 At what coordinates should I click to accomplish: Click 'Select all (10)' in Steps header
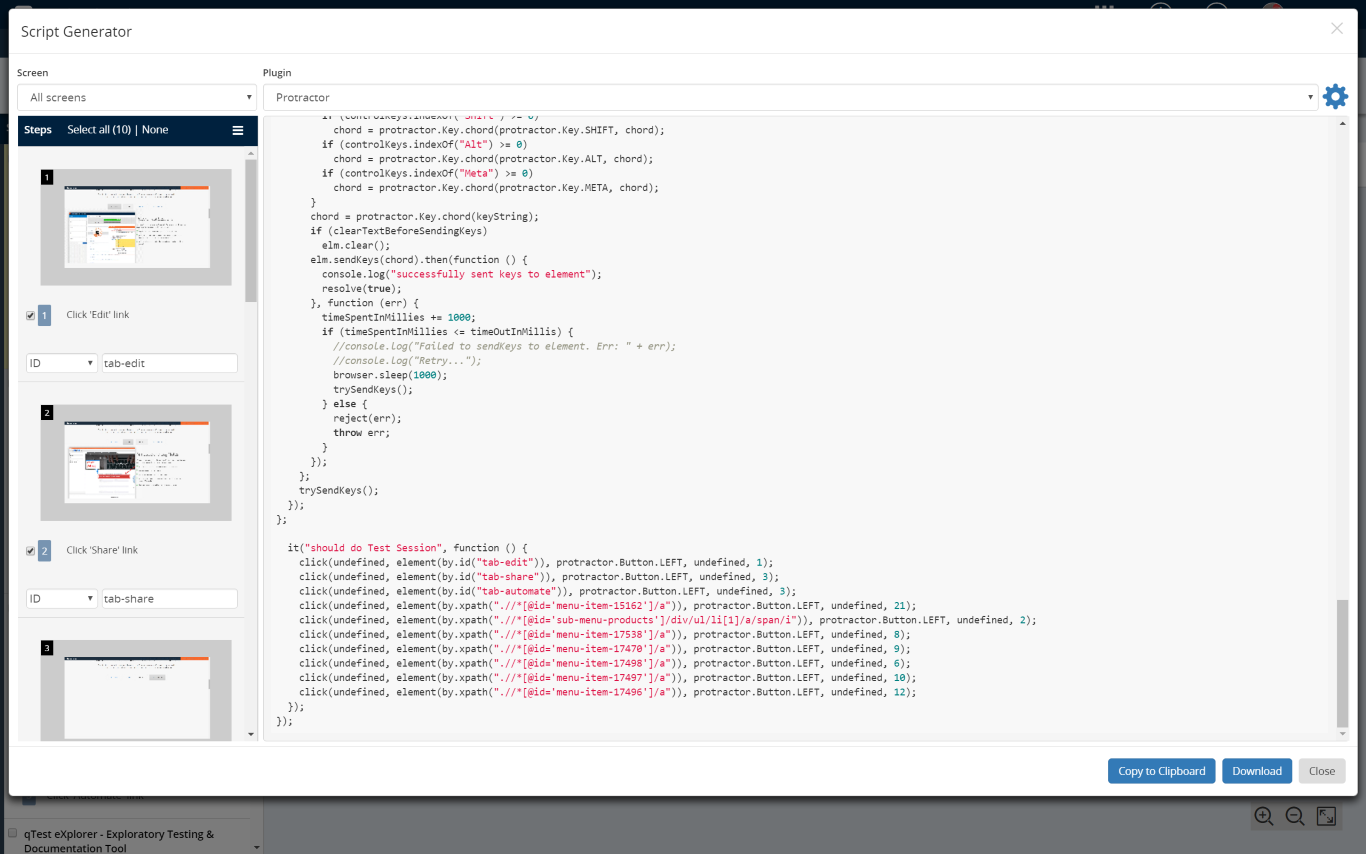click(x=98, y=130)
